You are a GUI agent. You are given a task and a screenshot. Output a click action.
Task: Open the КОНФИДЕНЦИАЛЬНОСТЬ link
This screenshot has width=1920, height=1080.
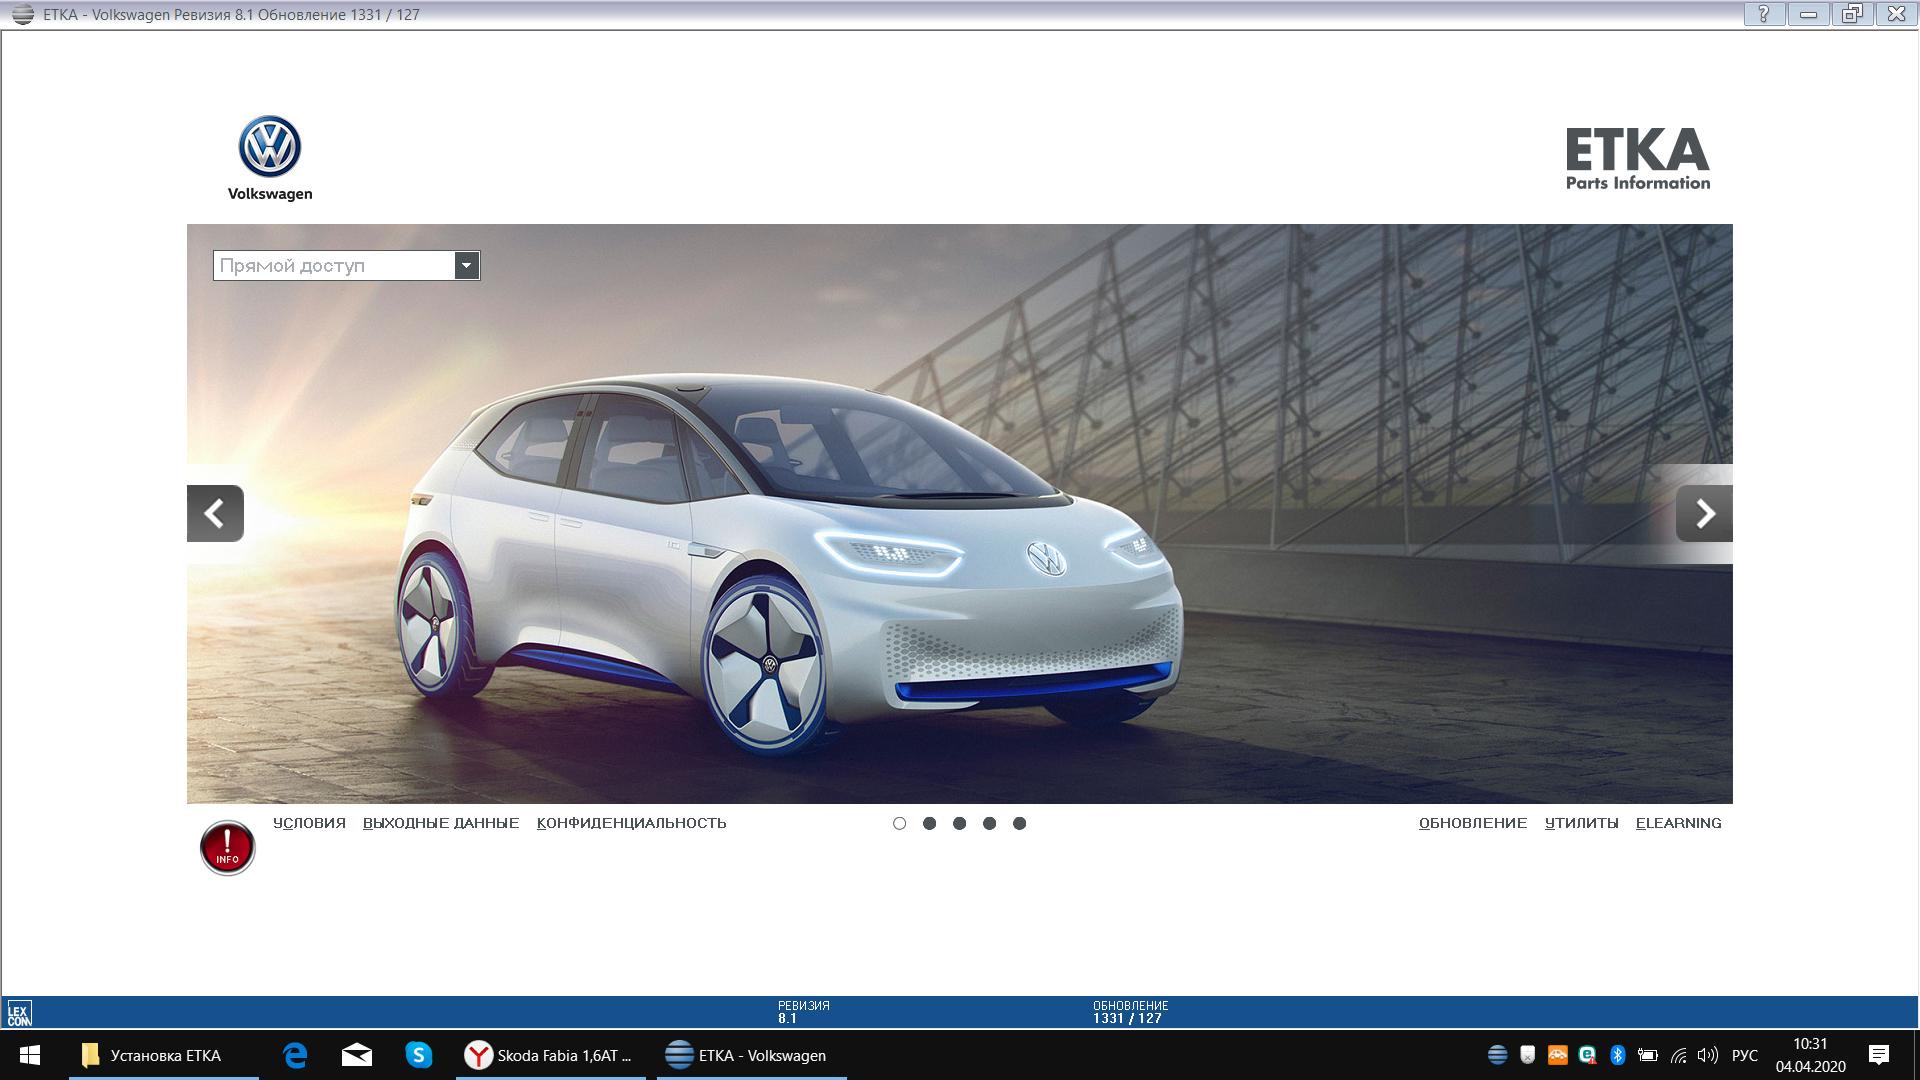(631, 823)
